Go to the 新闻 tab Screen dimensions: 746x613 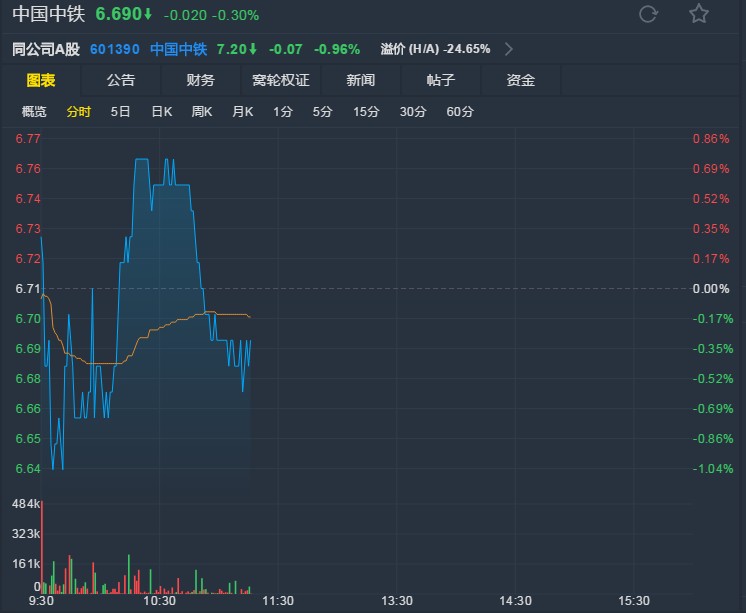click(361, 80)
